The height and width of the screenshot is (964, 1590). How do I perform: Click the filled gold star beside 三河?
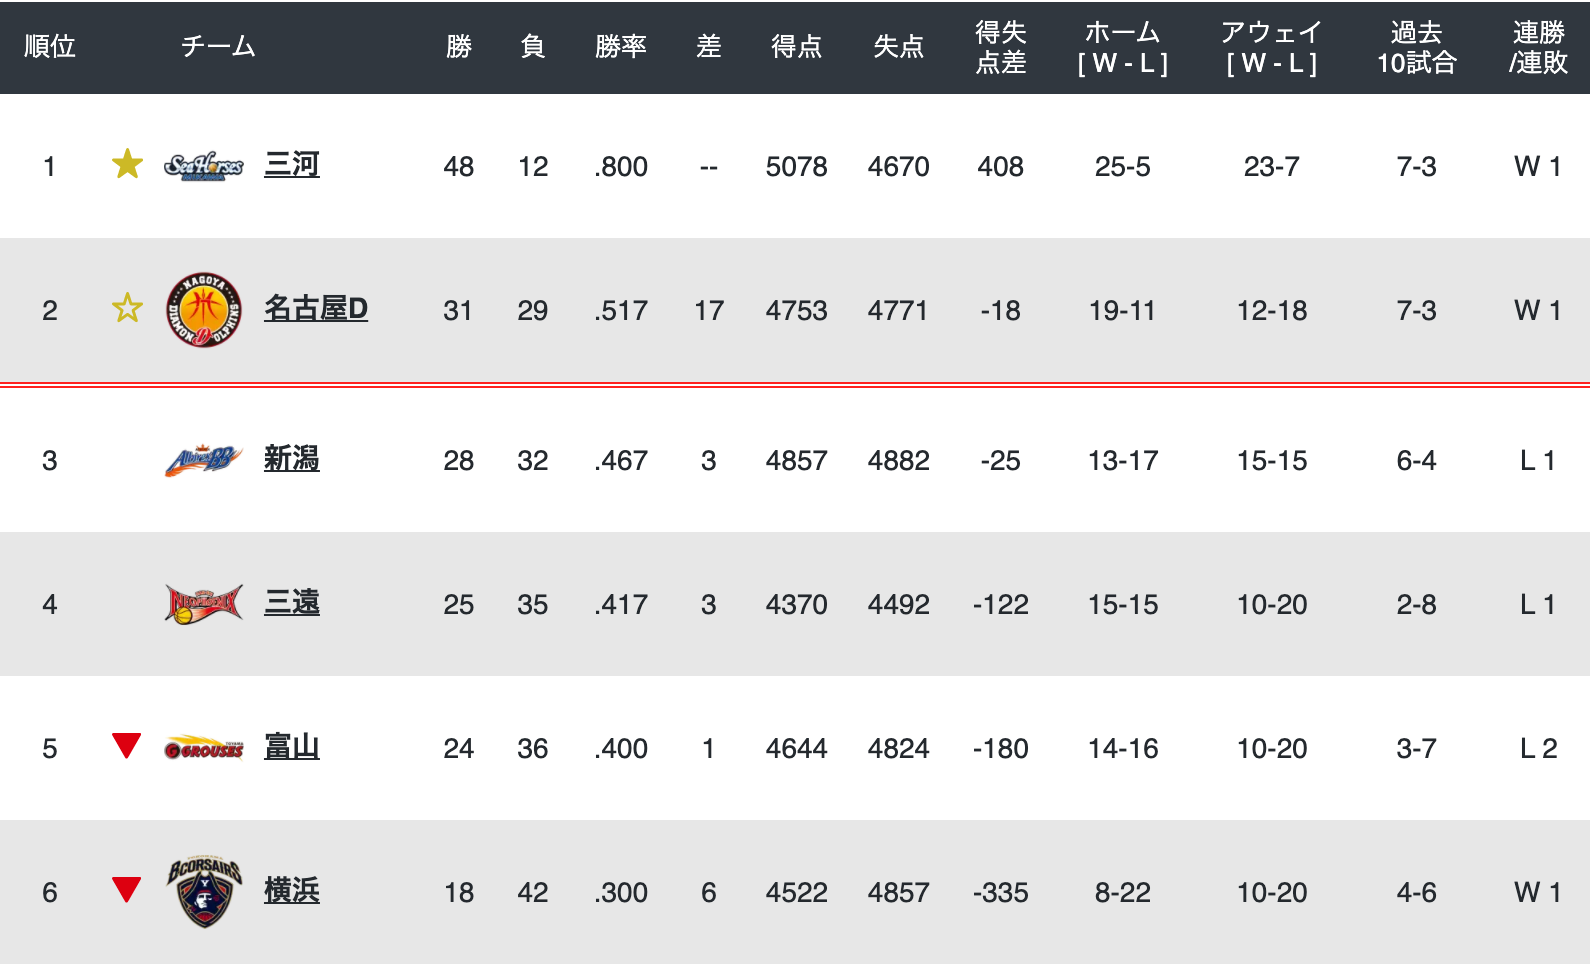[127, 163]
